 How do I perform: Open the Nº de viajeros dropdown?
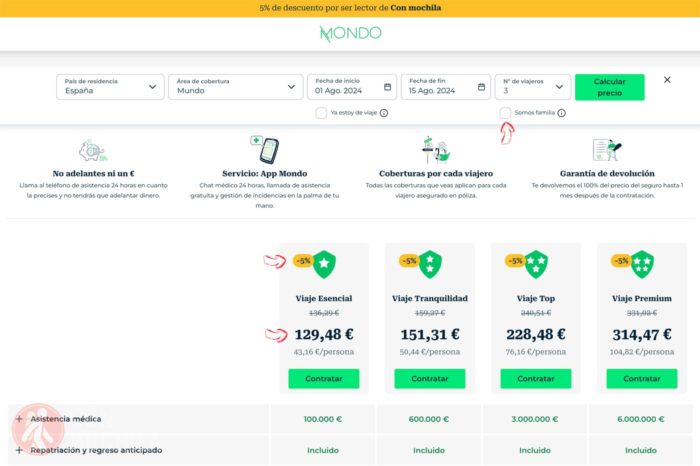(533, 87)
